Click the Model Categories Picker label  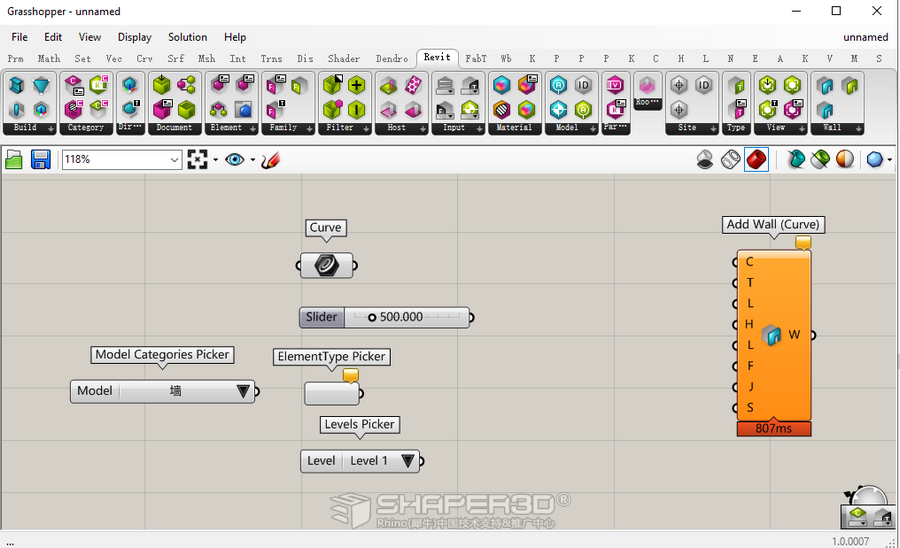point(162,355)
